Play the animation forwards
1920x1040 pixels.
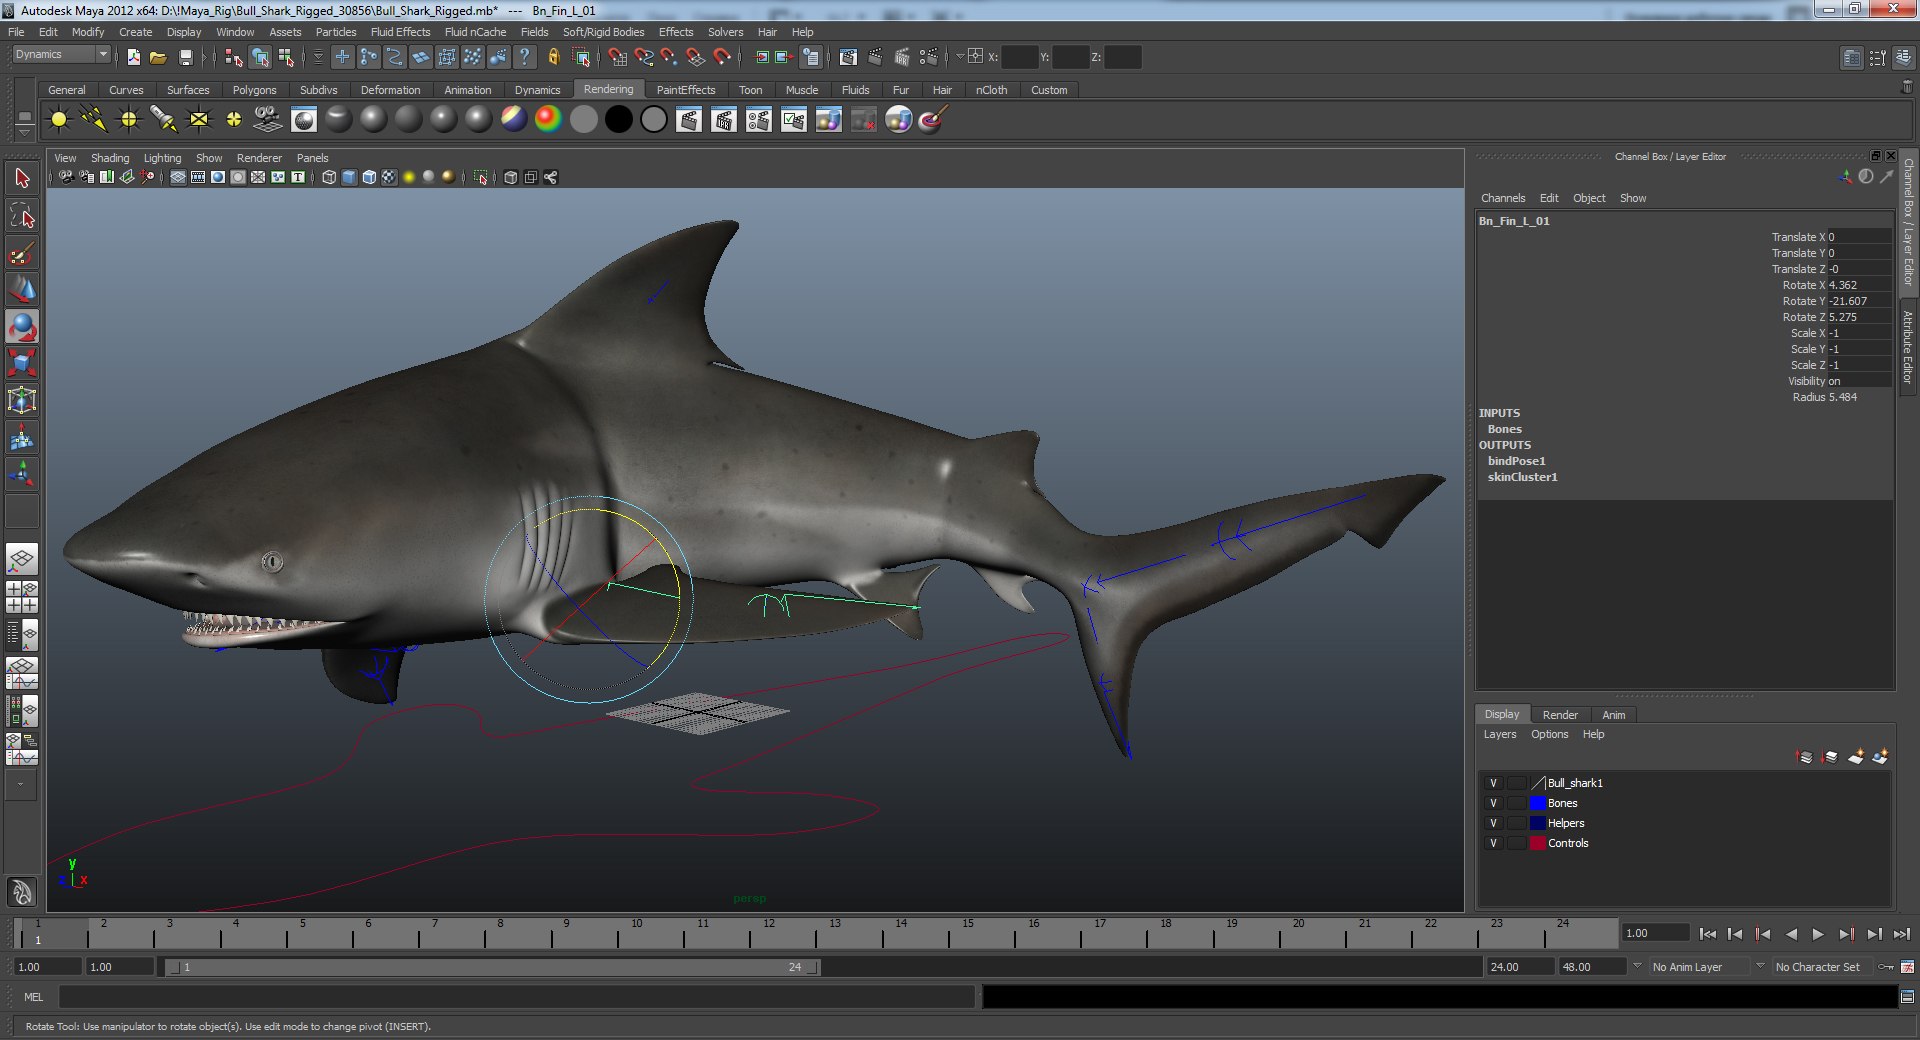click(1818, 934)
